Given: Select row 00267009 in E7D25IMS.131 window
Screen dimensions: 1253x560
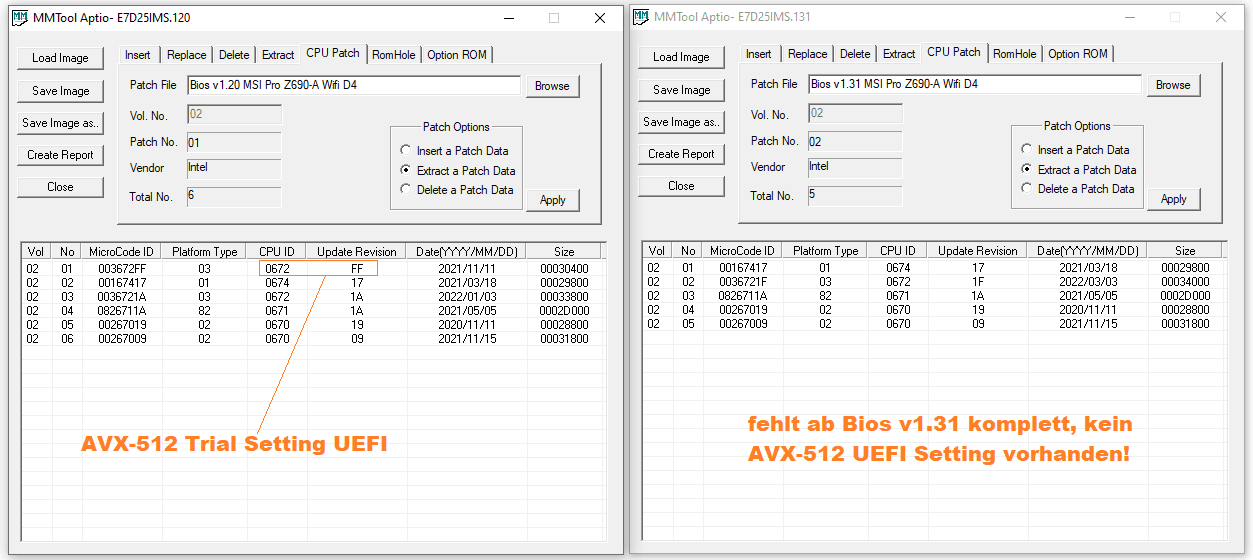Looking at the screenshot, I should click(934, 324).
